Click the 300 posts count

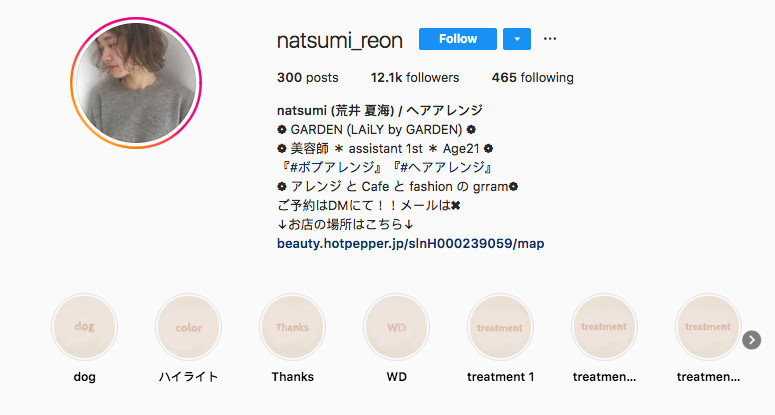click(307, 78)
